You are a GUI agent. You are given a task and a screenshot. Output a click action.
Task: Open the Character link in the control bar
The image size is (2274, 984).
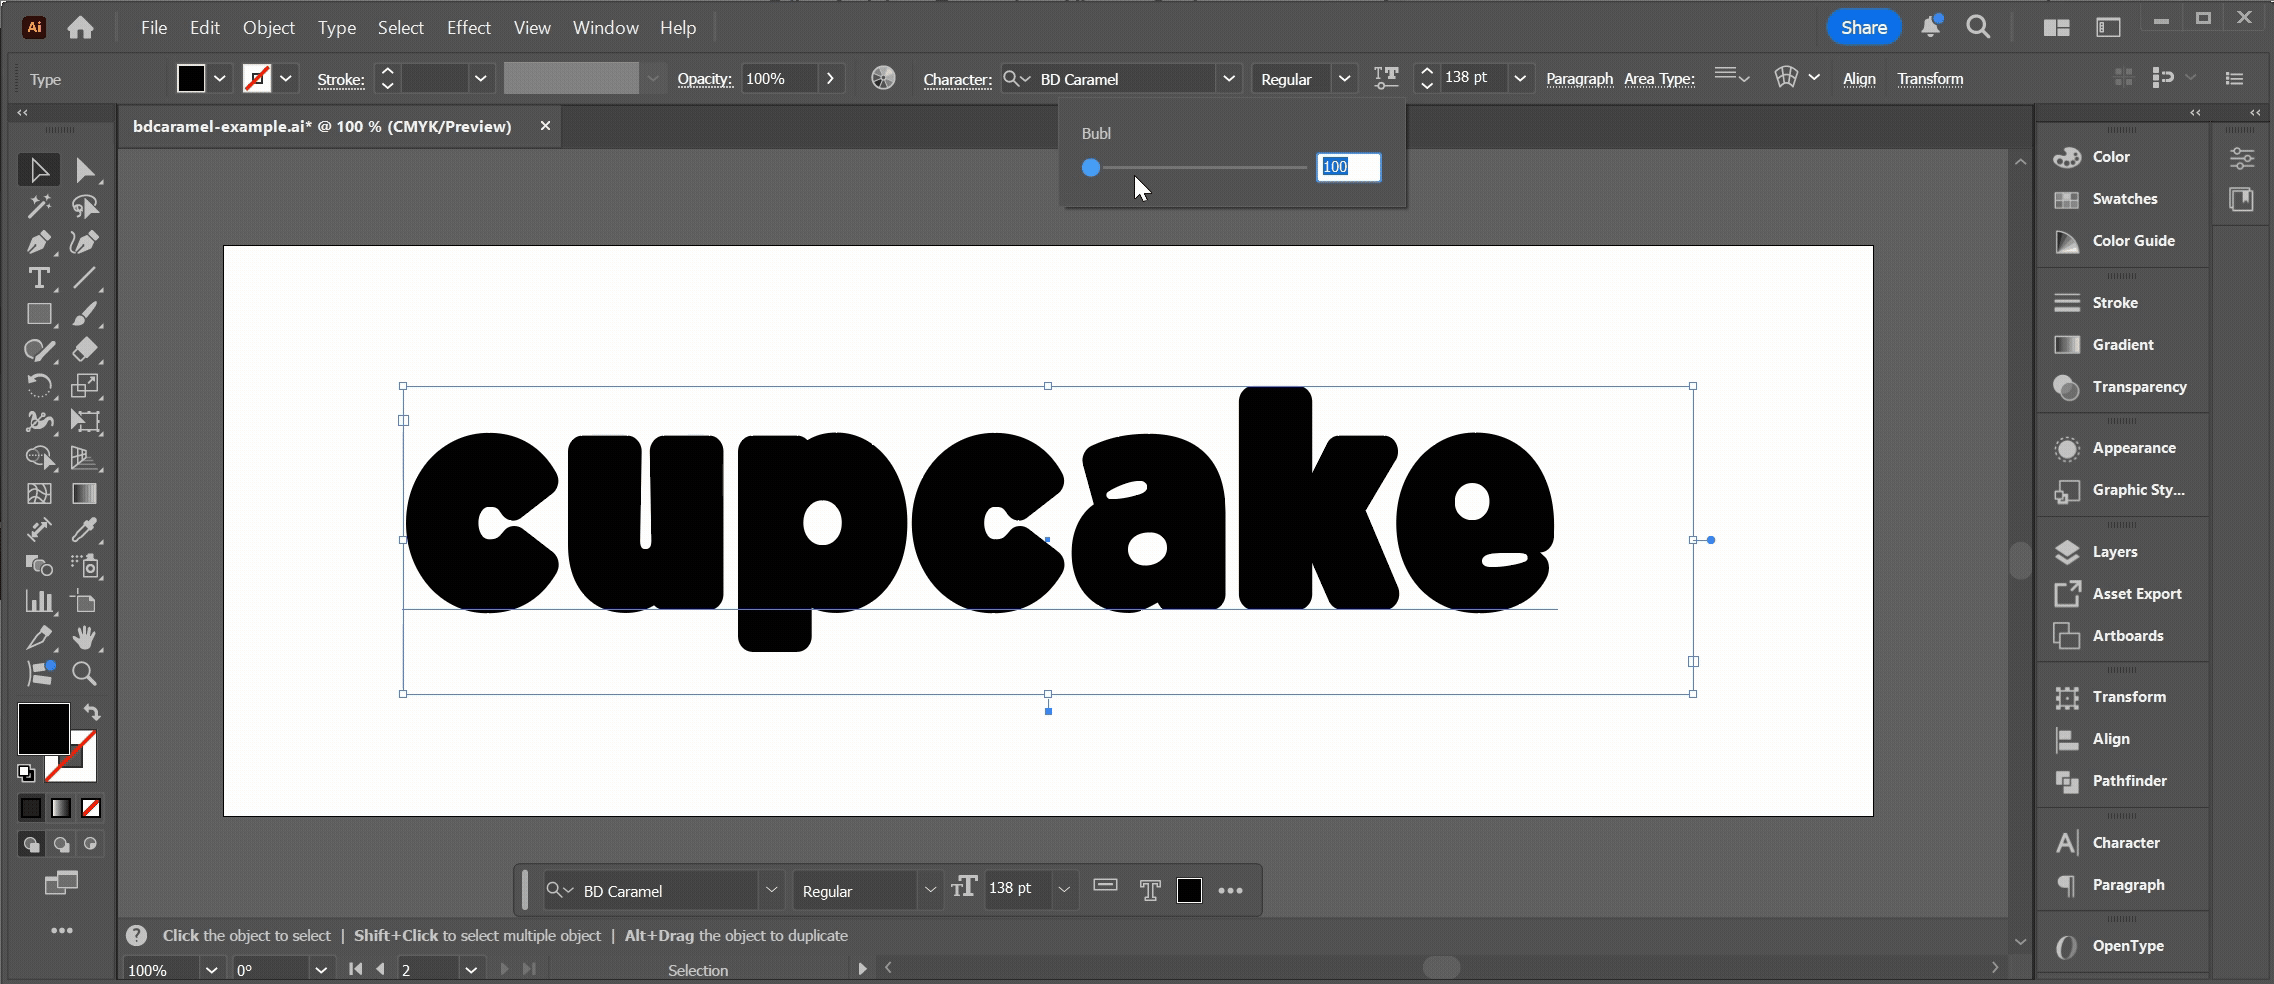[x=956, y=79]
